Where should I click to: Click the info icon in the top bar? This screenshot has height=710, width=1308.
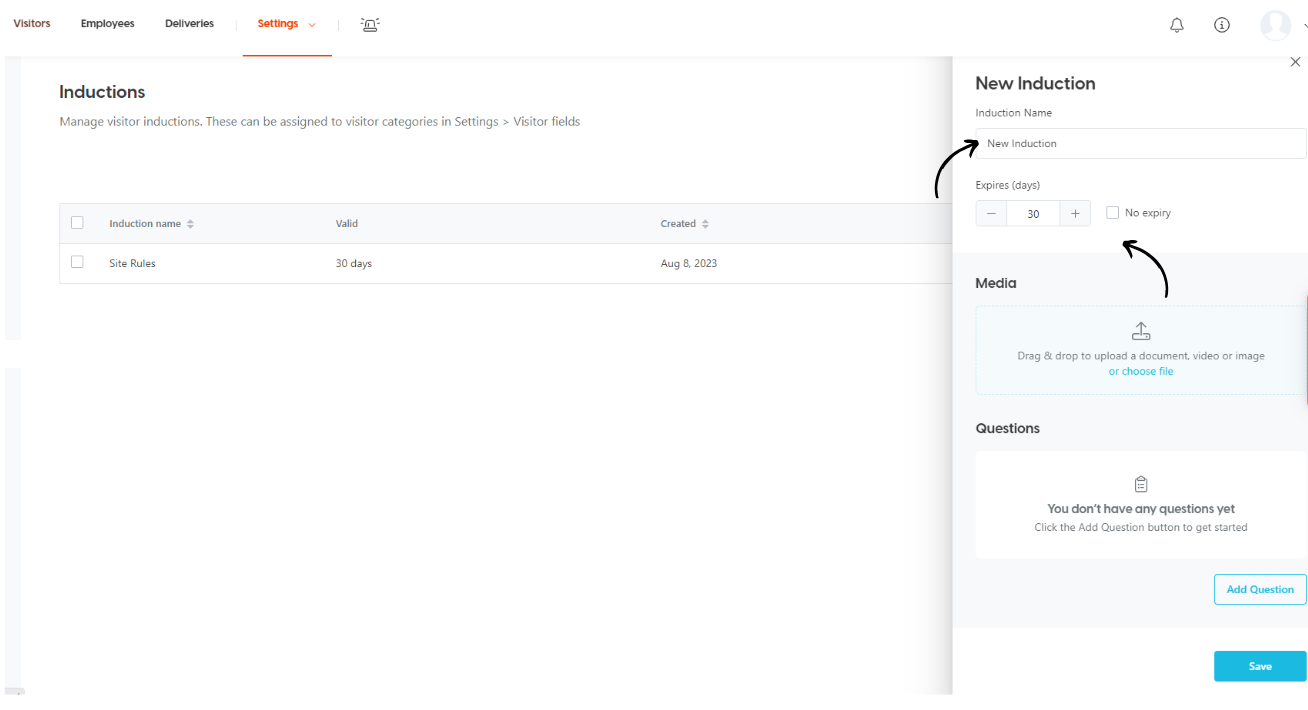coord(1222,24)
